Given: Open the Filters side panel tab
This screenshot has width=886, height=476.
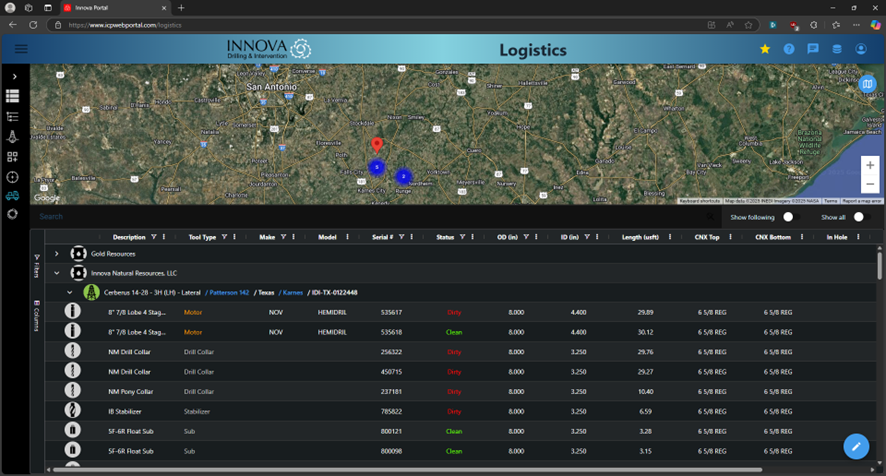Looking at the screenshot, I should click(x=37, y=266).
